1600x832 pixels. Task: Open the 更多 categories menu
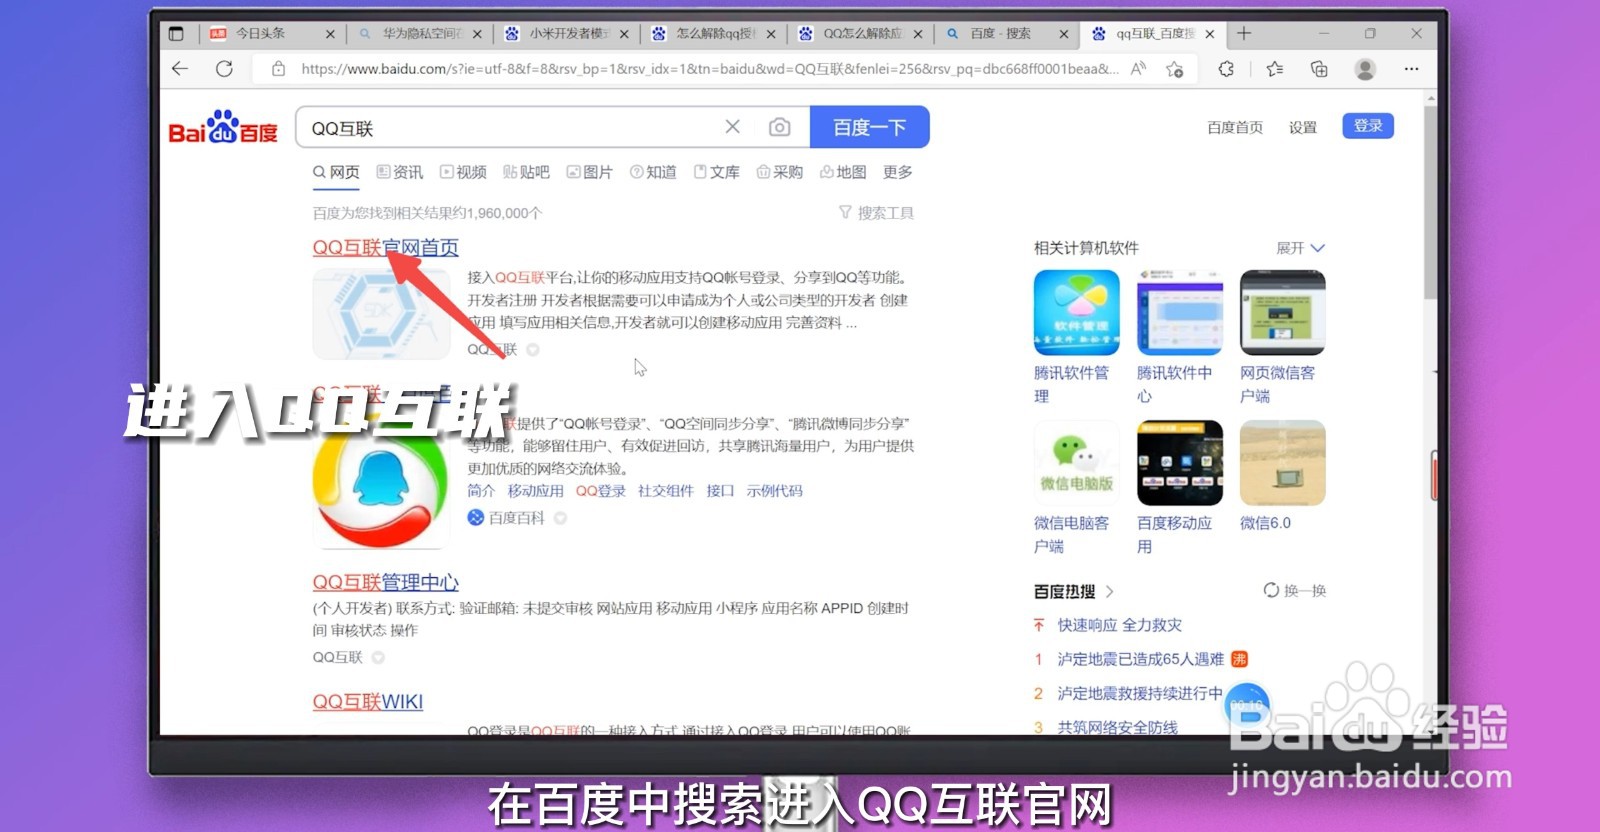point(898,172)
